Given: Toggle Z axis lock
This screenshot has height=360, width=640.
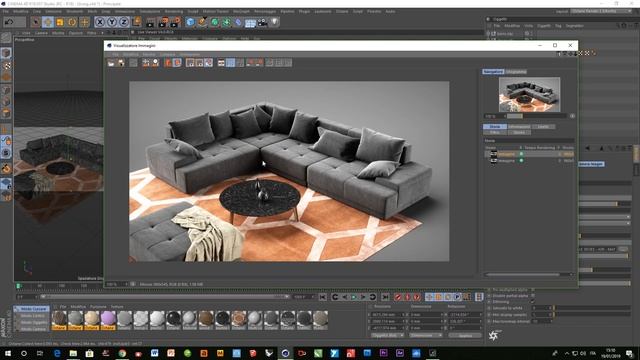Looking at the screenshot, I should (124, 22).
